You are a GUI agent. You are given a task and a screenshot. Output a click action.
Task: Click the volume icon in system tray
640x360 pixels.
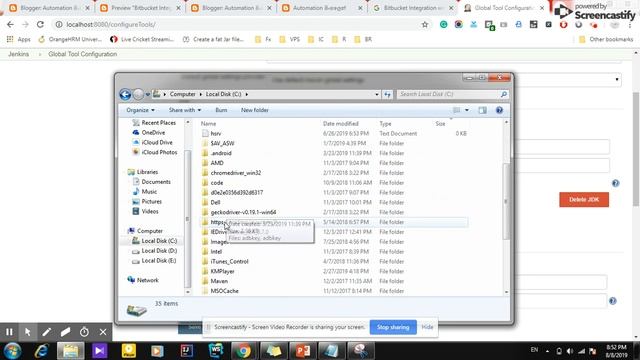(570, 351)
